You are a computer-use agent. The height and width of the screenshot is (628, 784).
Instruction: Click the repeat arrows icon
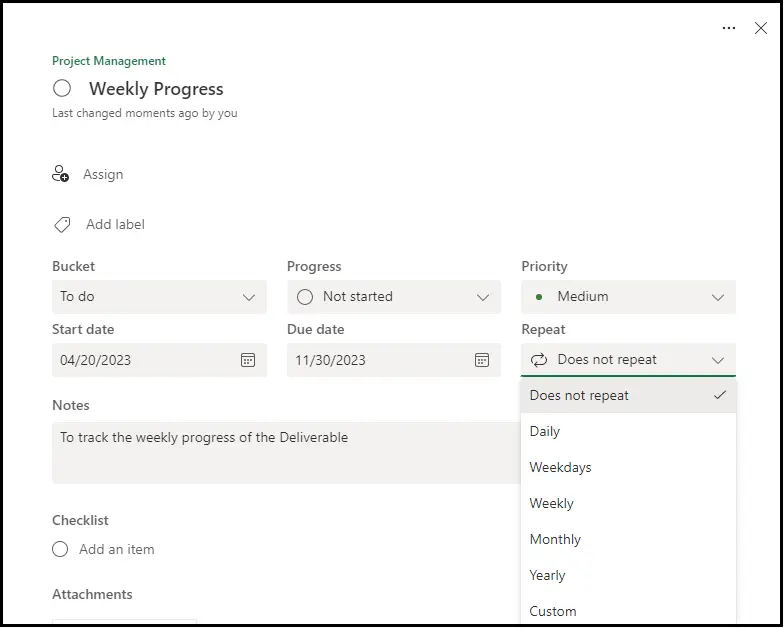pos(539,360)
